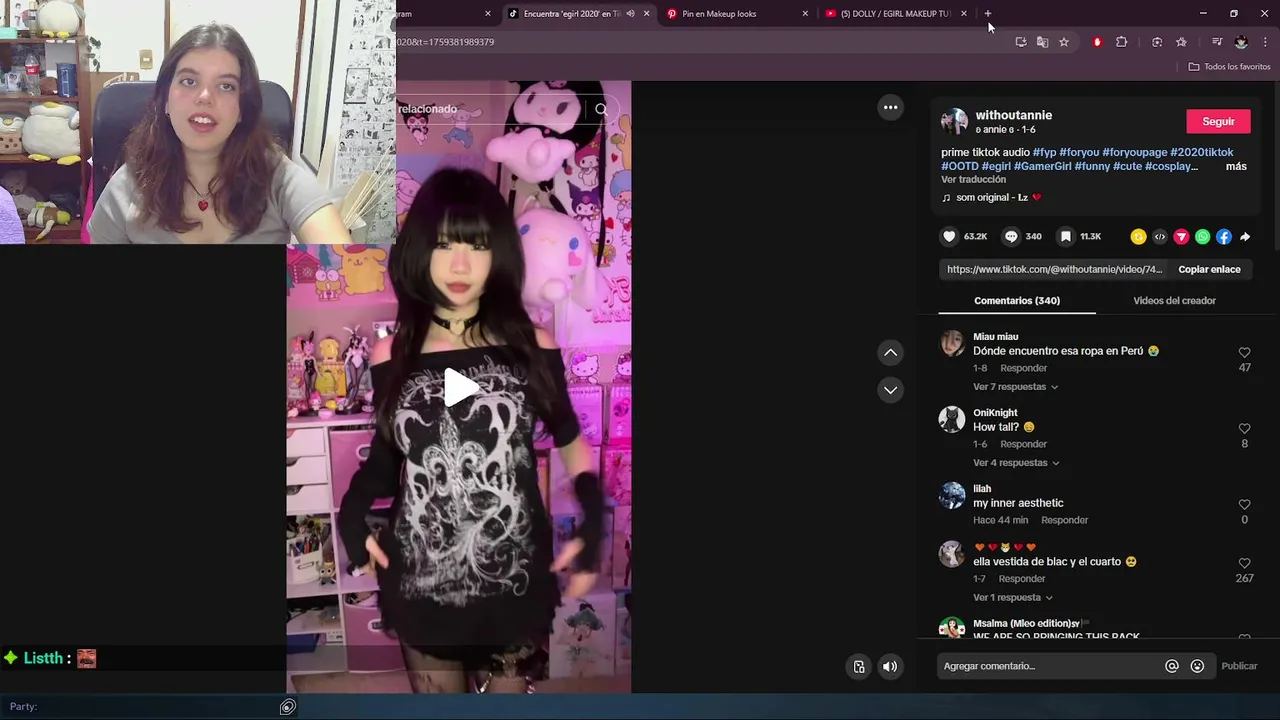Get the embed code icon
This screenshot has width=1280, height=720.
(x=1160, y=237)
